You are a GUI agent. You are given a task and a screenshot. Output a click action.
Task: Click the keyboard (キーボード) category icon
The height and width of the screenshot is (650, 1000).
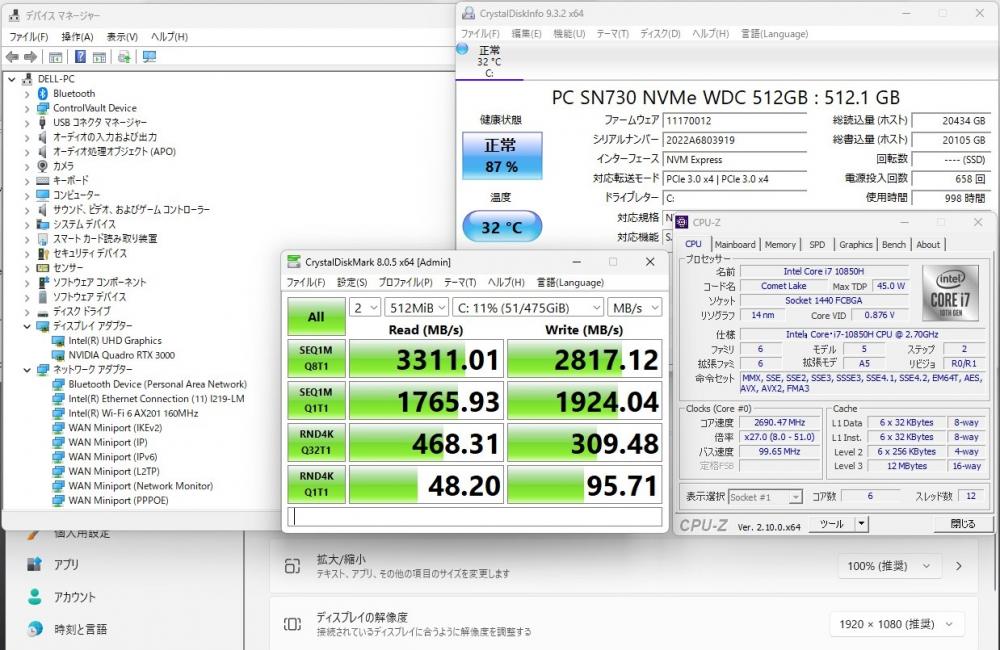43,181
